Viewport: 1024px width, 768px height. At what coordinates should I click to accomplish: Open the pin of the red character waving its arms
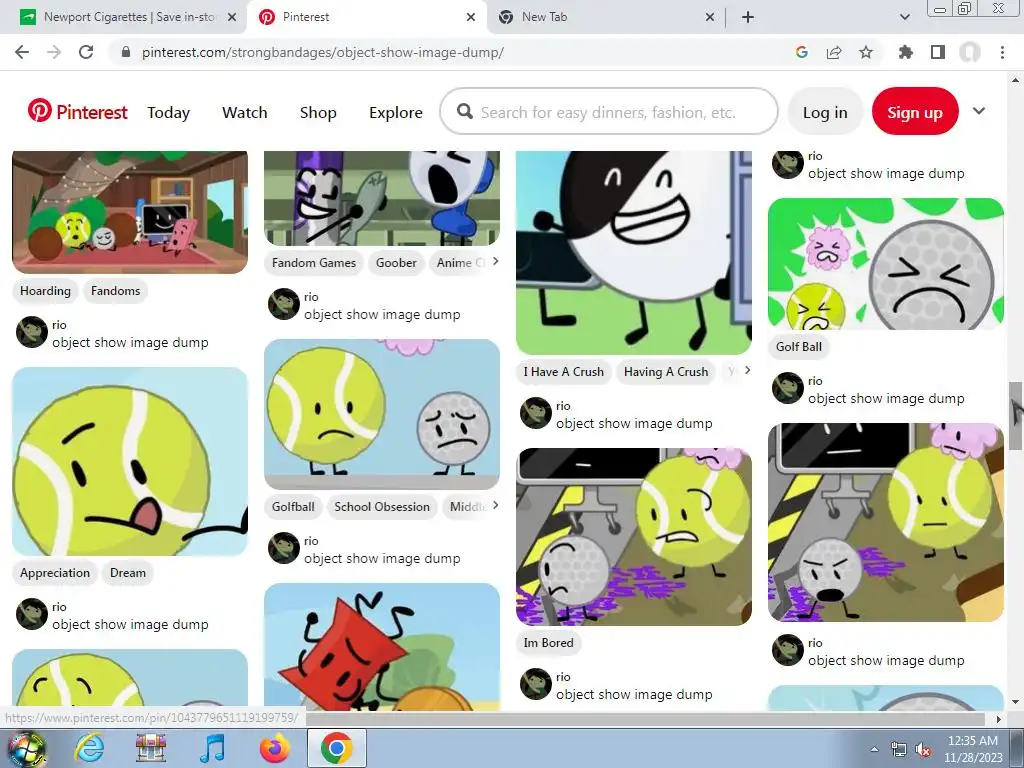pyautogui.click(x=382, y=647)
